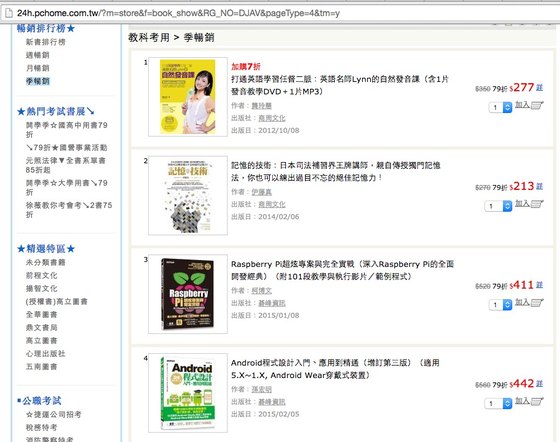
Task: Click the release date 2015/01/08
Action: point(279,316)
